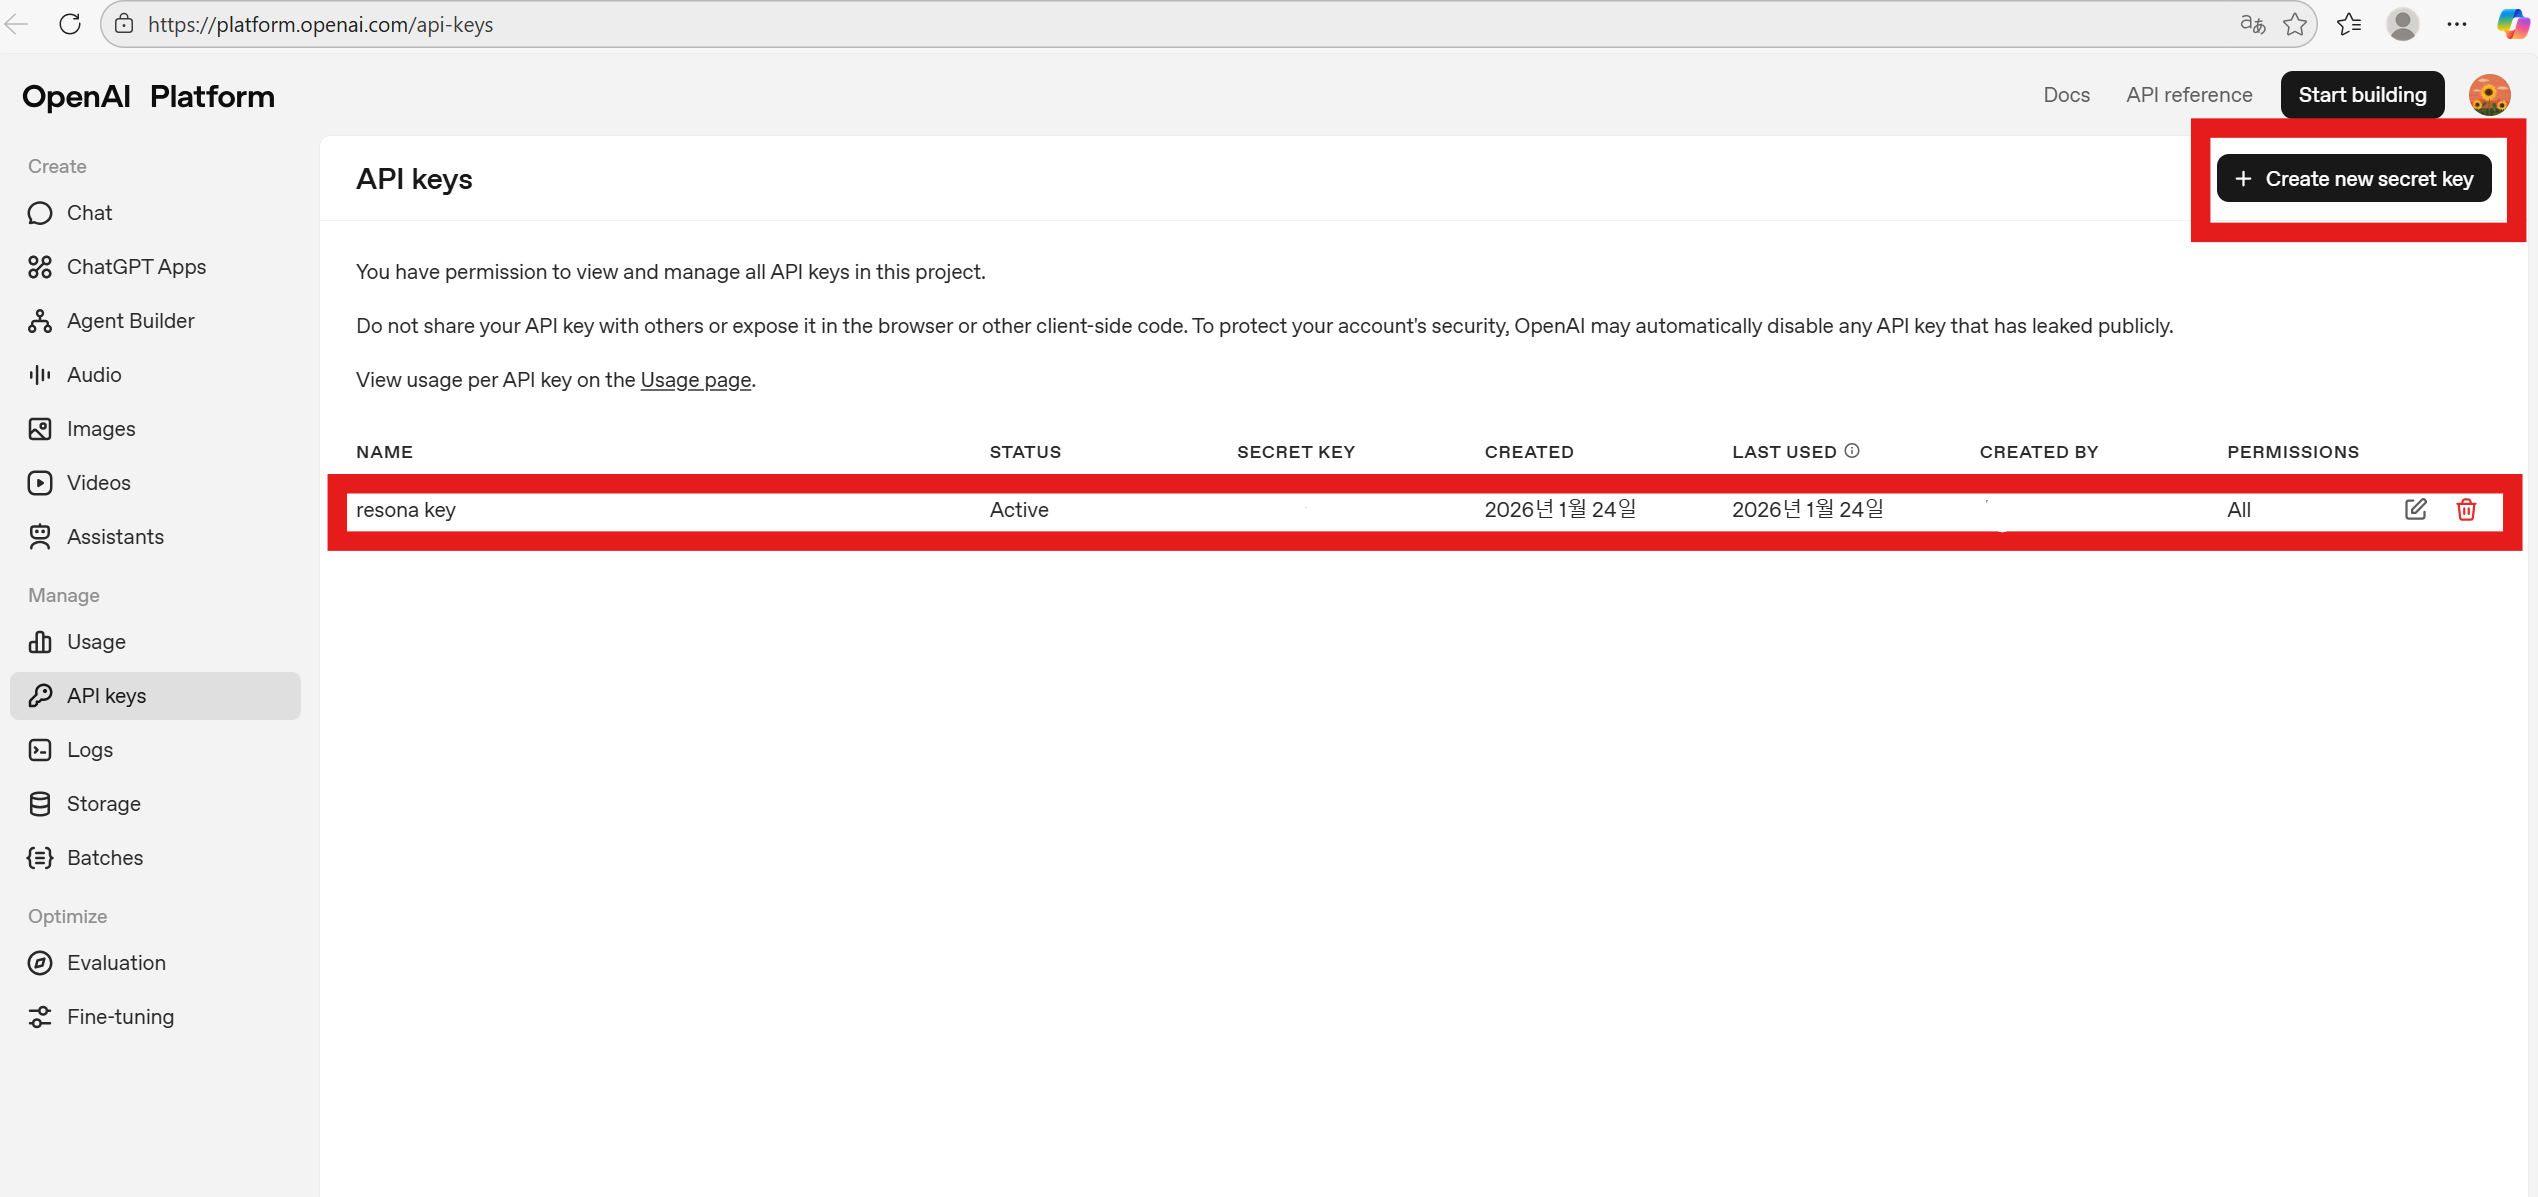Screen dimensions: 2538x1197
Task: Navigate to Storage section
Action: pos(155,804)
